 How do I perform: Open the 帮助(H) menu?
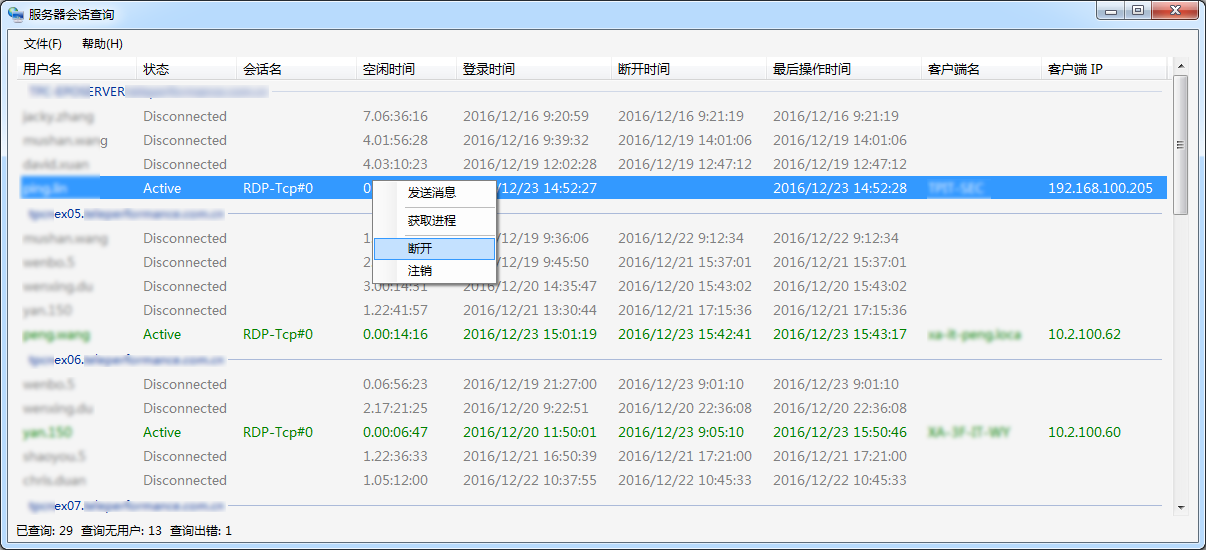coord(102,44)
